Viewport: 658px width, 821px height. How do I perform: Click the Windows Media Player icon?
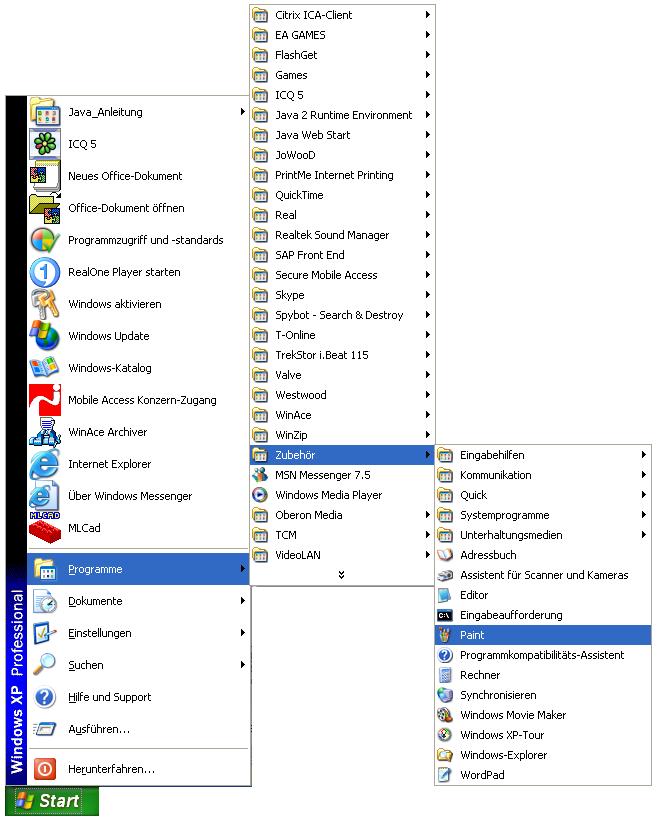pyautogui.click(x=260, y=495)
